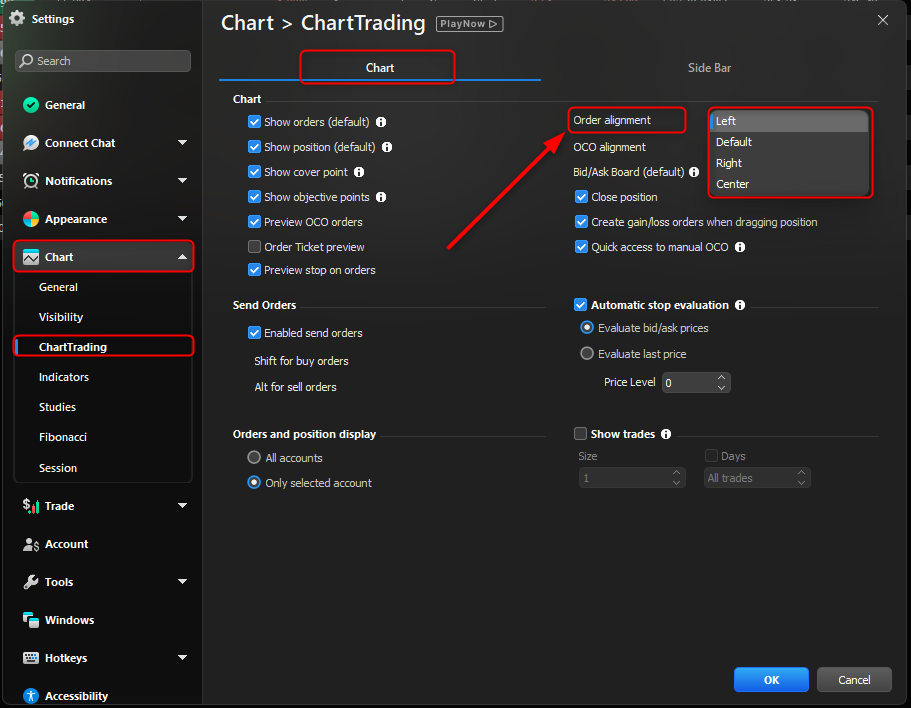This screenshot has height=708, width=911.
Task: Click info icon beside Bid/Ask Board
Action: coord(694,172)
